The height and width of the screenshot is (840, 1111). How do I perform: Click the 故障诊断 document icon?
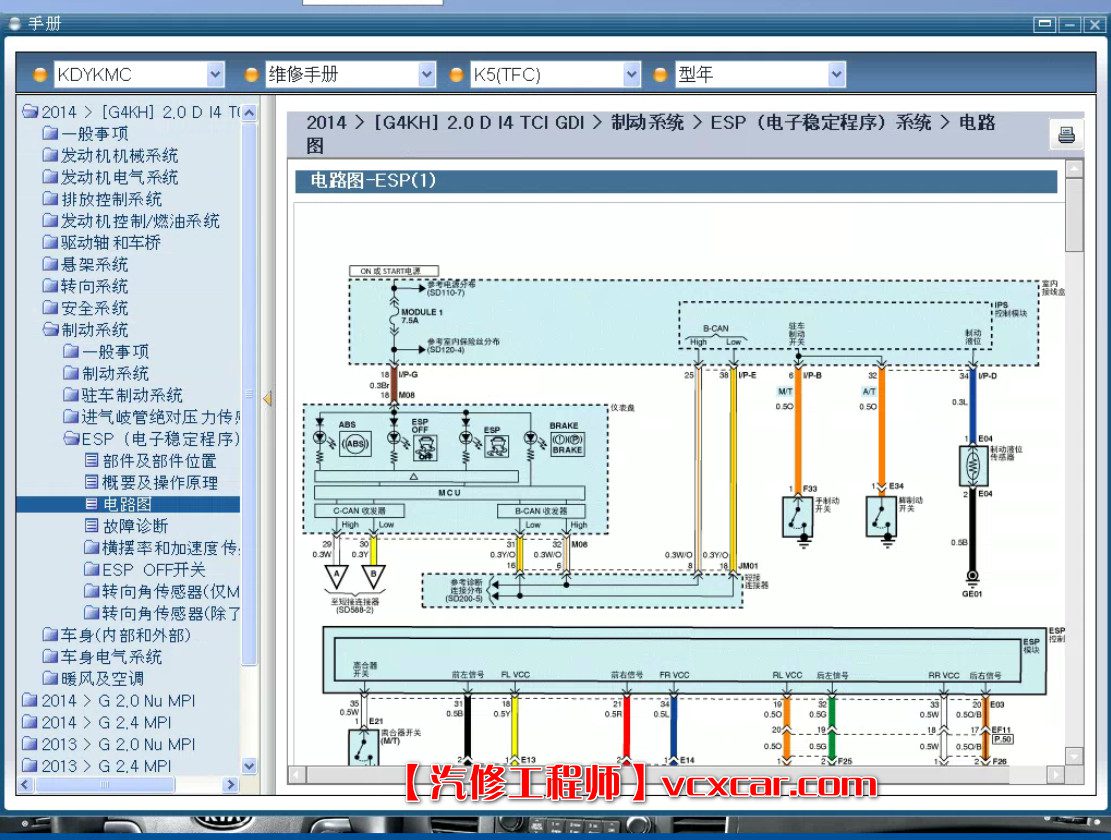click(x=92, y=526)
